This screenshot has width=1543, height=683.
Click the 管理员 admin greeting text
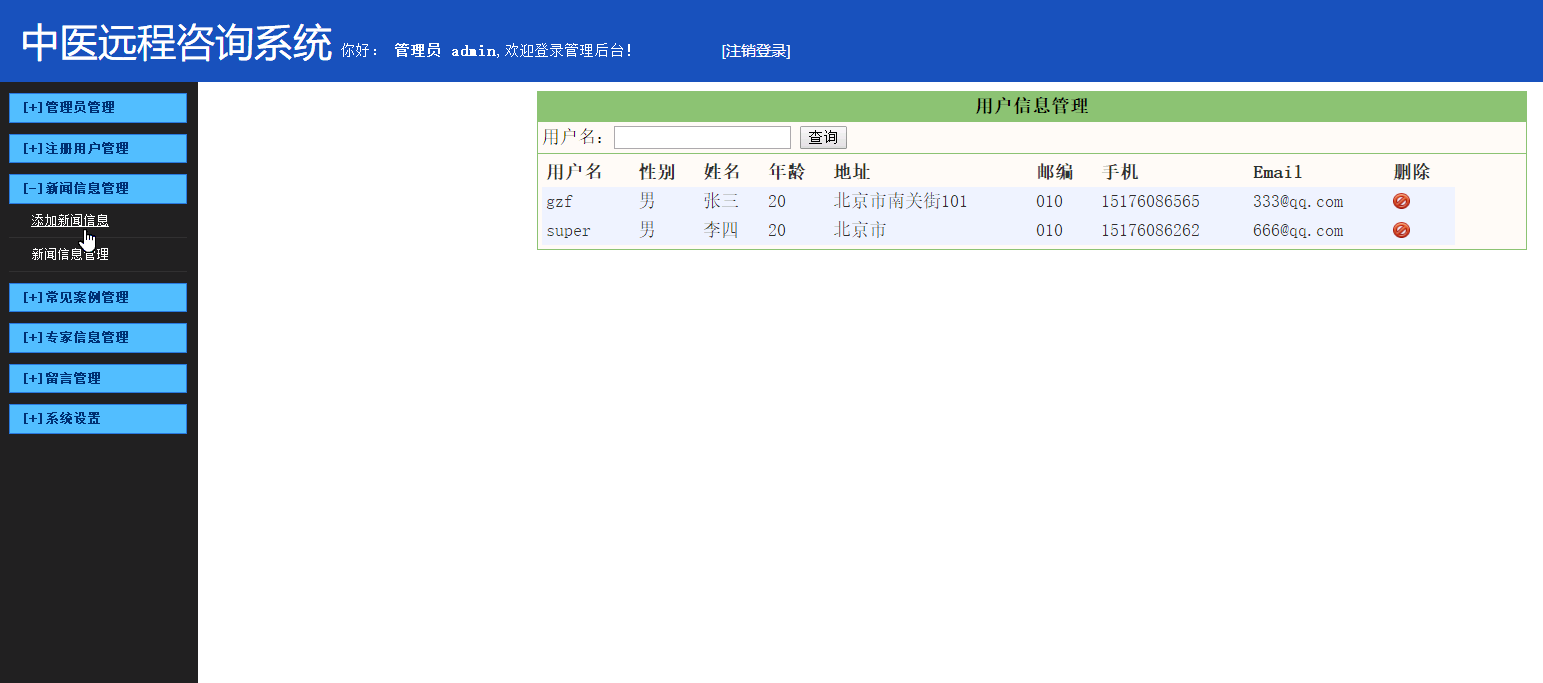tap(445, 50)
